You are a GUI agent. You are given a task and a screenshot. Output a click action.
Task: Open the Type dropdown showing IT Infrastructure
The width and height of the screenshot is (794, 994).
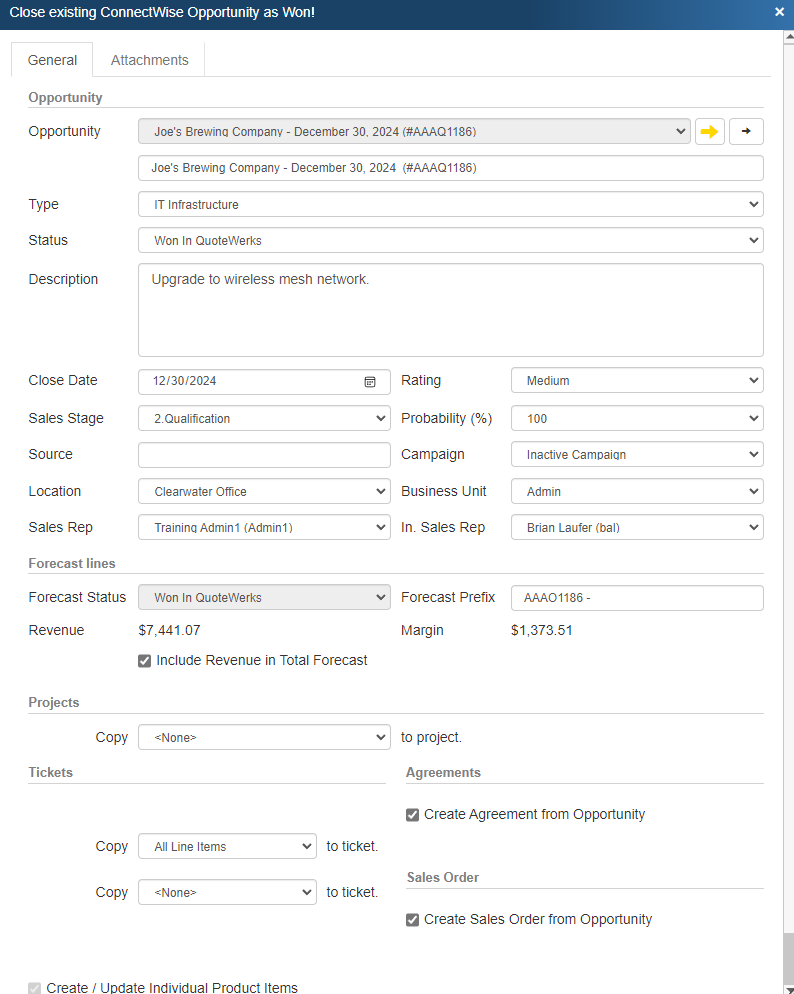click(450, 205)
